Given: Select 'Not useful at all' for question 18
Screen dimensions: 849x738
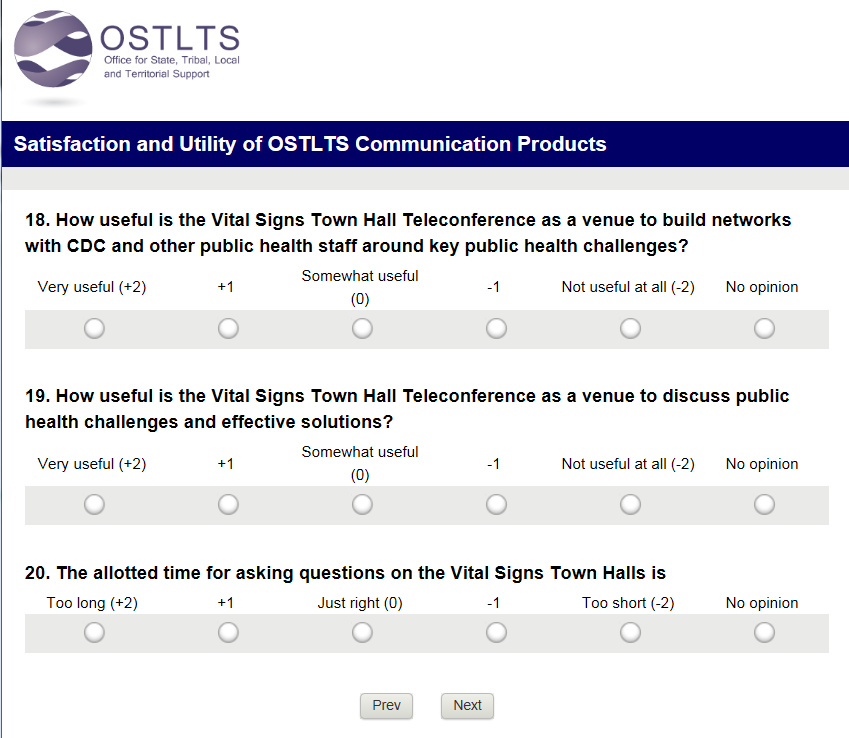Looking at the screenshot, I should (630, 328).
